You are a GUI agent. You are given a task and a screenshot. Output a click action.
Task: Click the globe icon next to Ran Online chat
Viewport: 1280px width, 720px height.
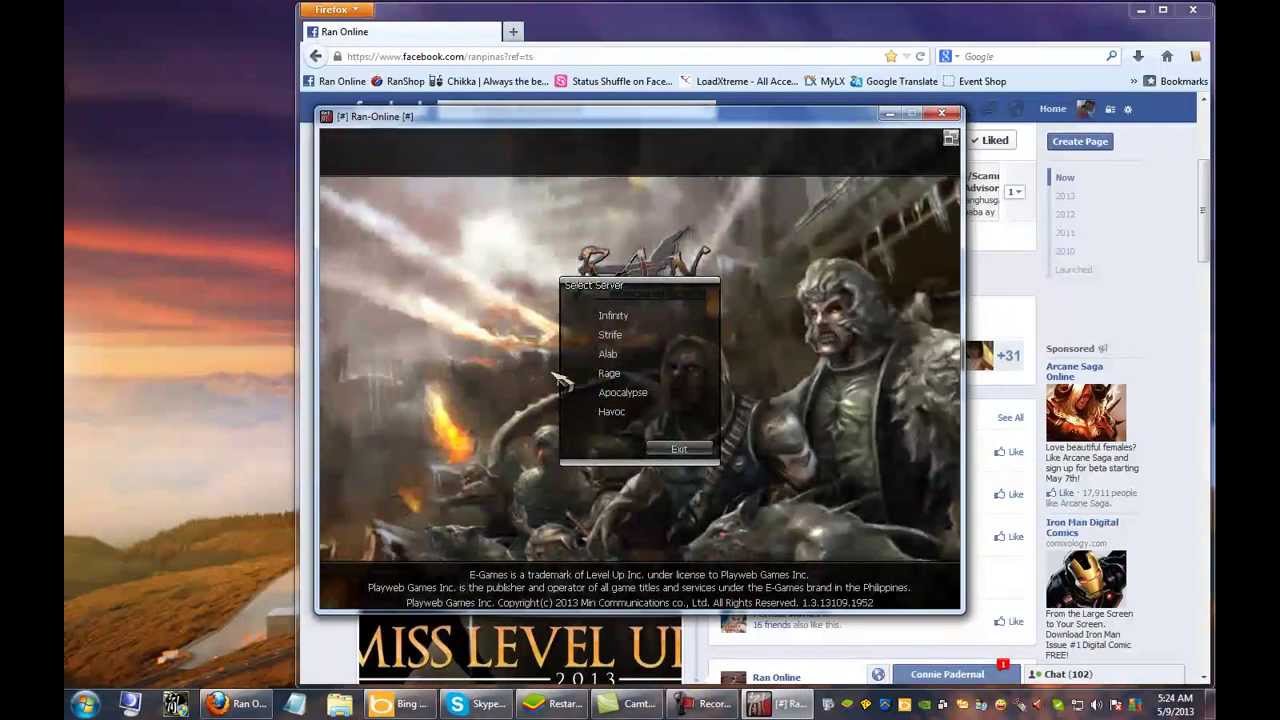pos(878,675)
